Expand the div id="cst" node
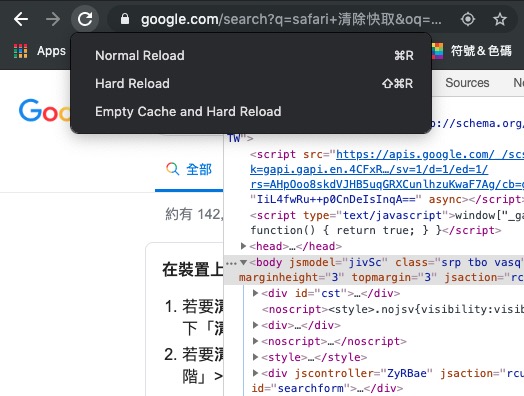 (x=255, y=293)
